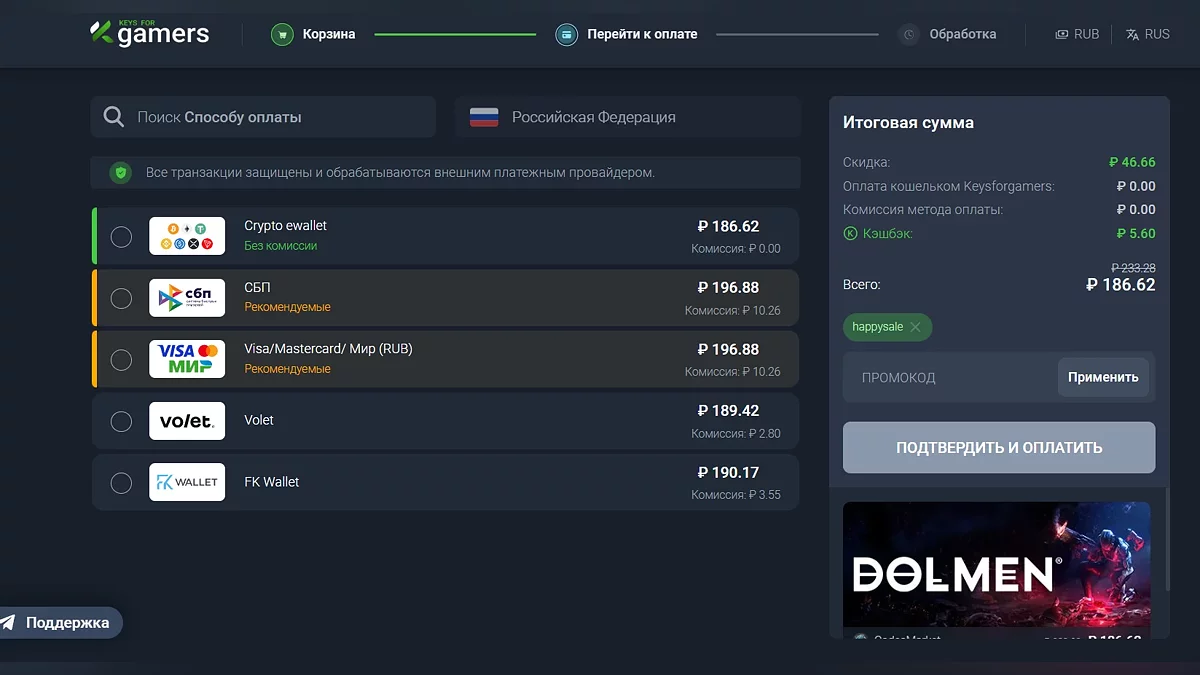
Task: Click the Visa Mastercard Мир logo
Action: pyautogui.click(x=187, y=359)
